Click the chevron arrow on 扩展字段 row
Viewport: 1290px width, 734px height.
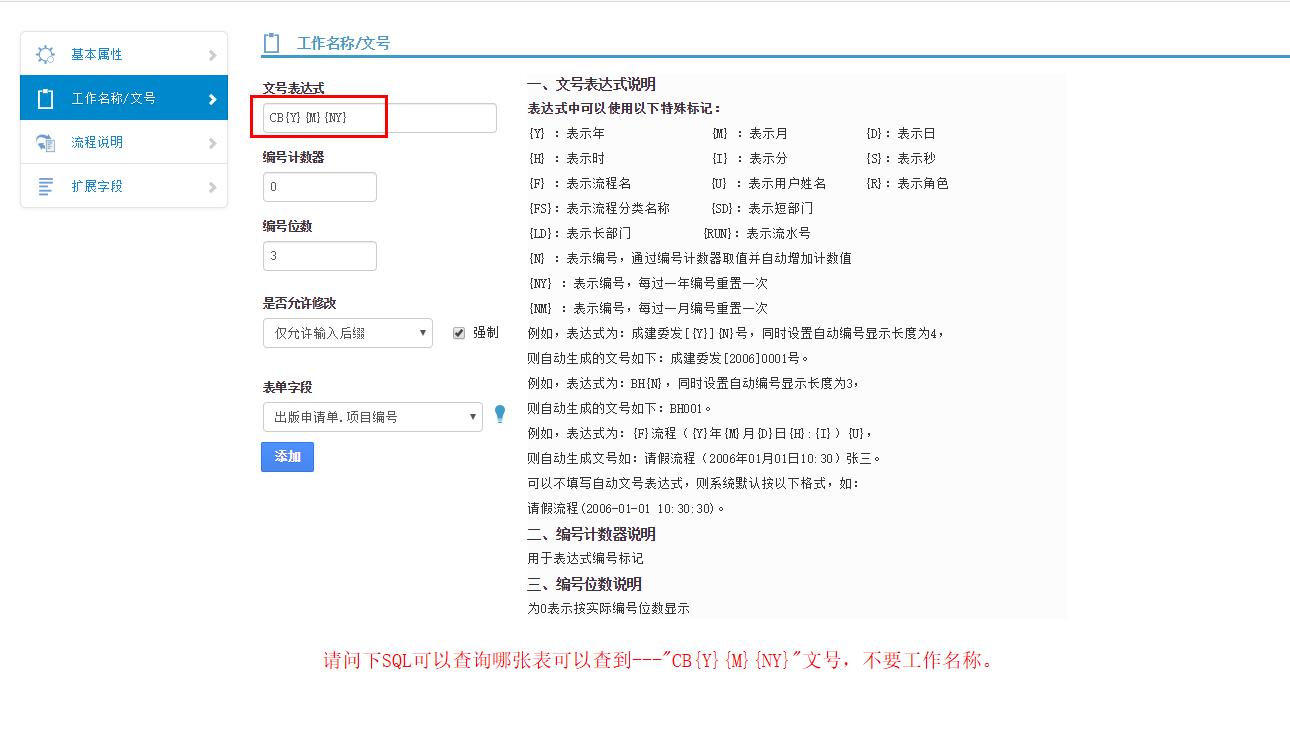coord(212,187)
